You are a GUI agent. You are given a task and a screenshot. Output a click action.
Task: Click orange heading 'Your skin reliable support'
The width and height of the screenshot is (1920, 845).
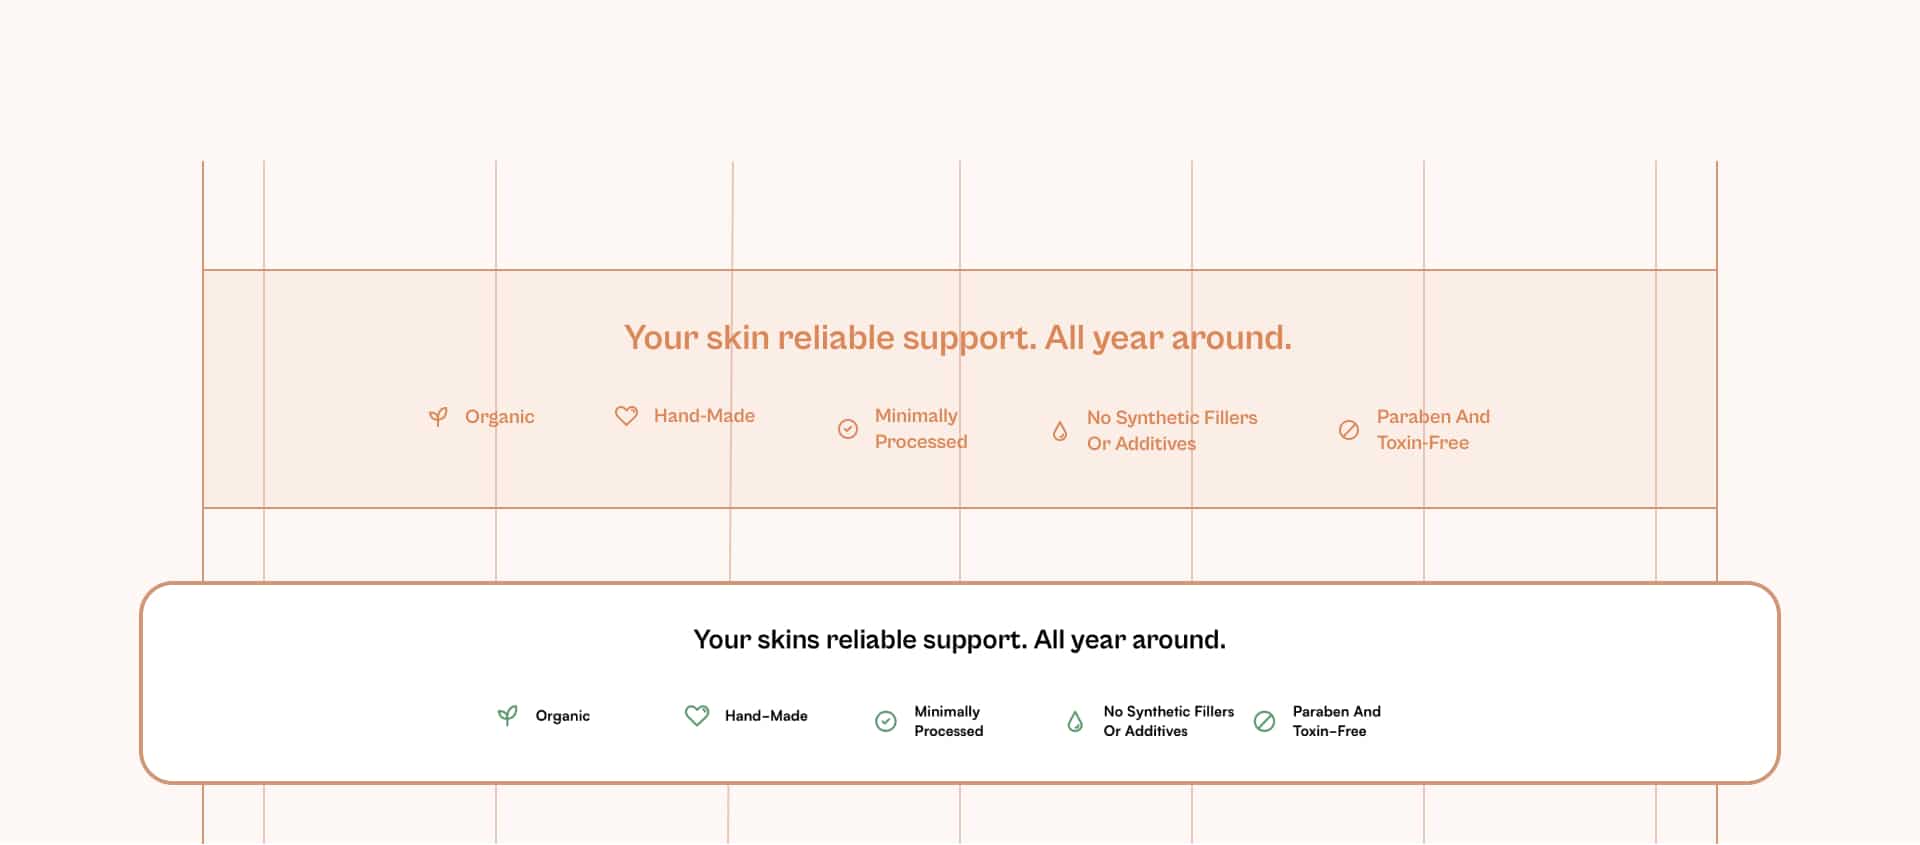pos(958,338)
